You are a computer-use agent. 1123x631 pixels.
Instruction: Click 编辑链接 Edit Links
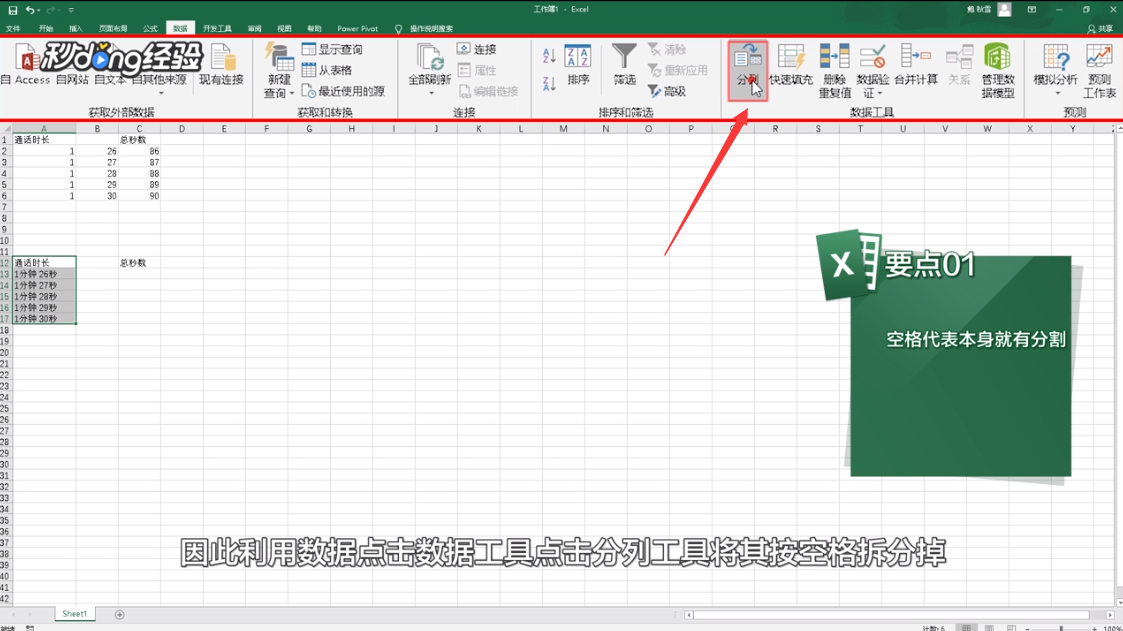(488, 91)
